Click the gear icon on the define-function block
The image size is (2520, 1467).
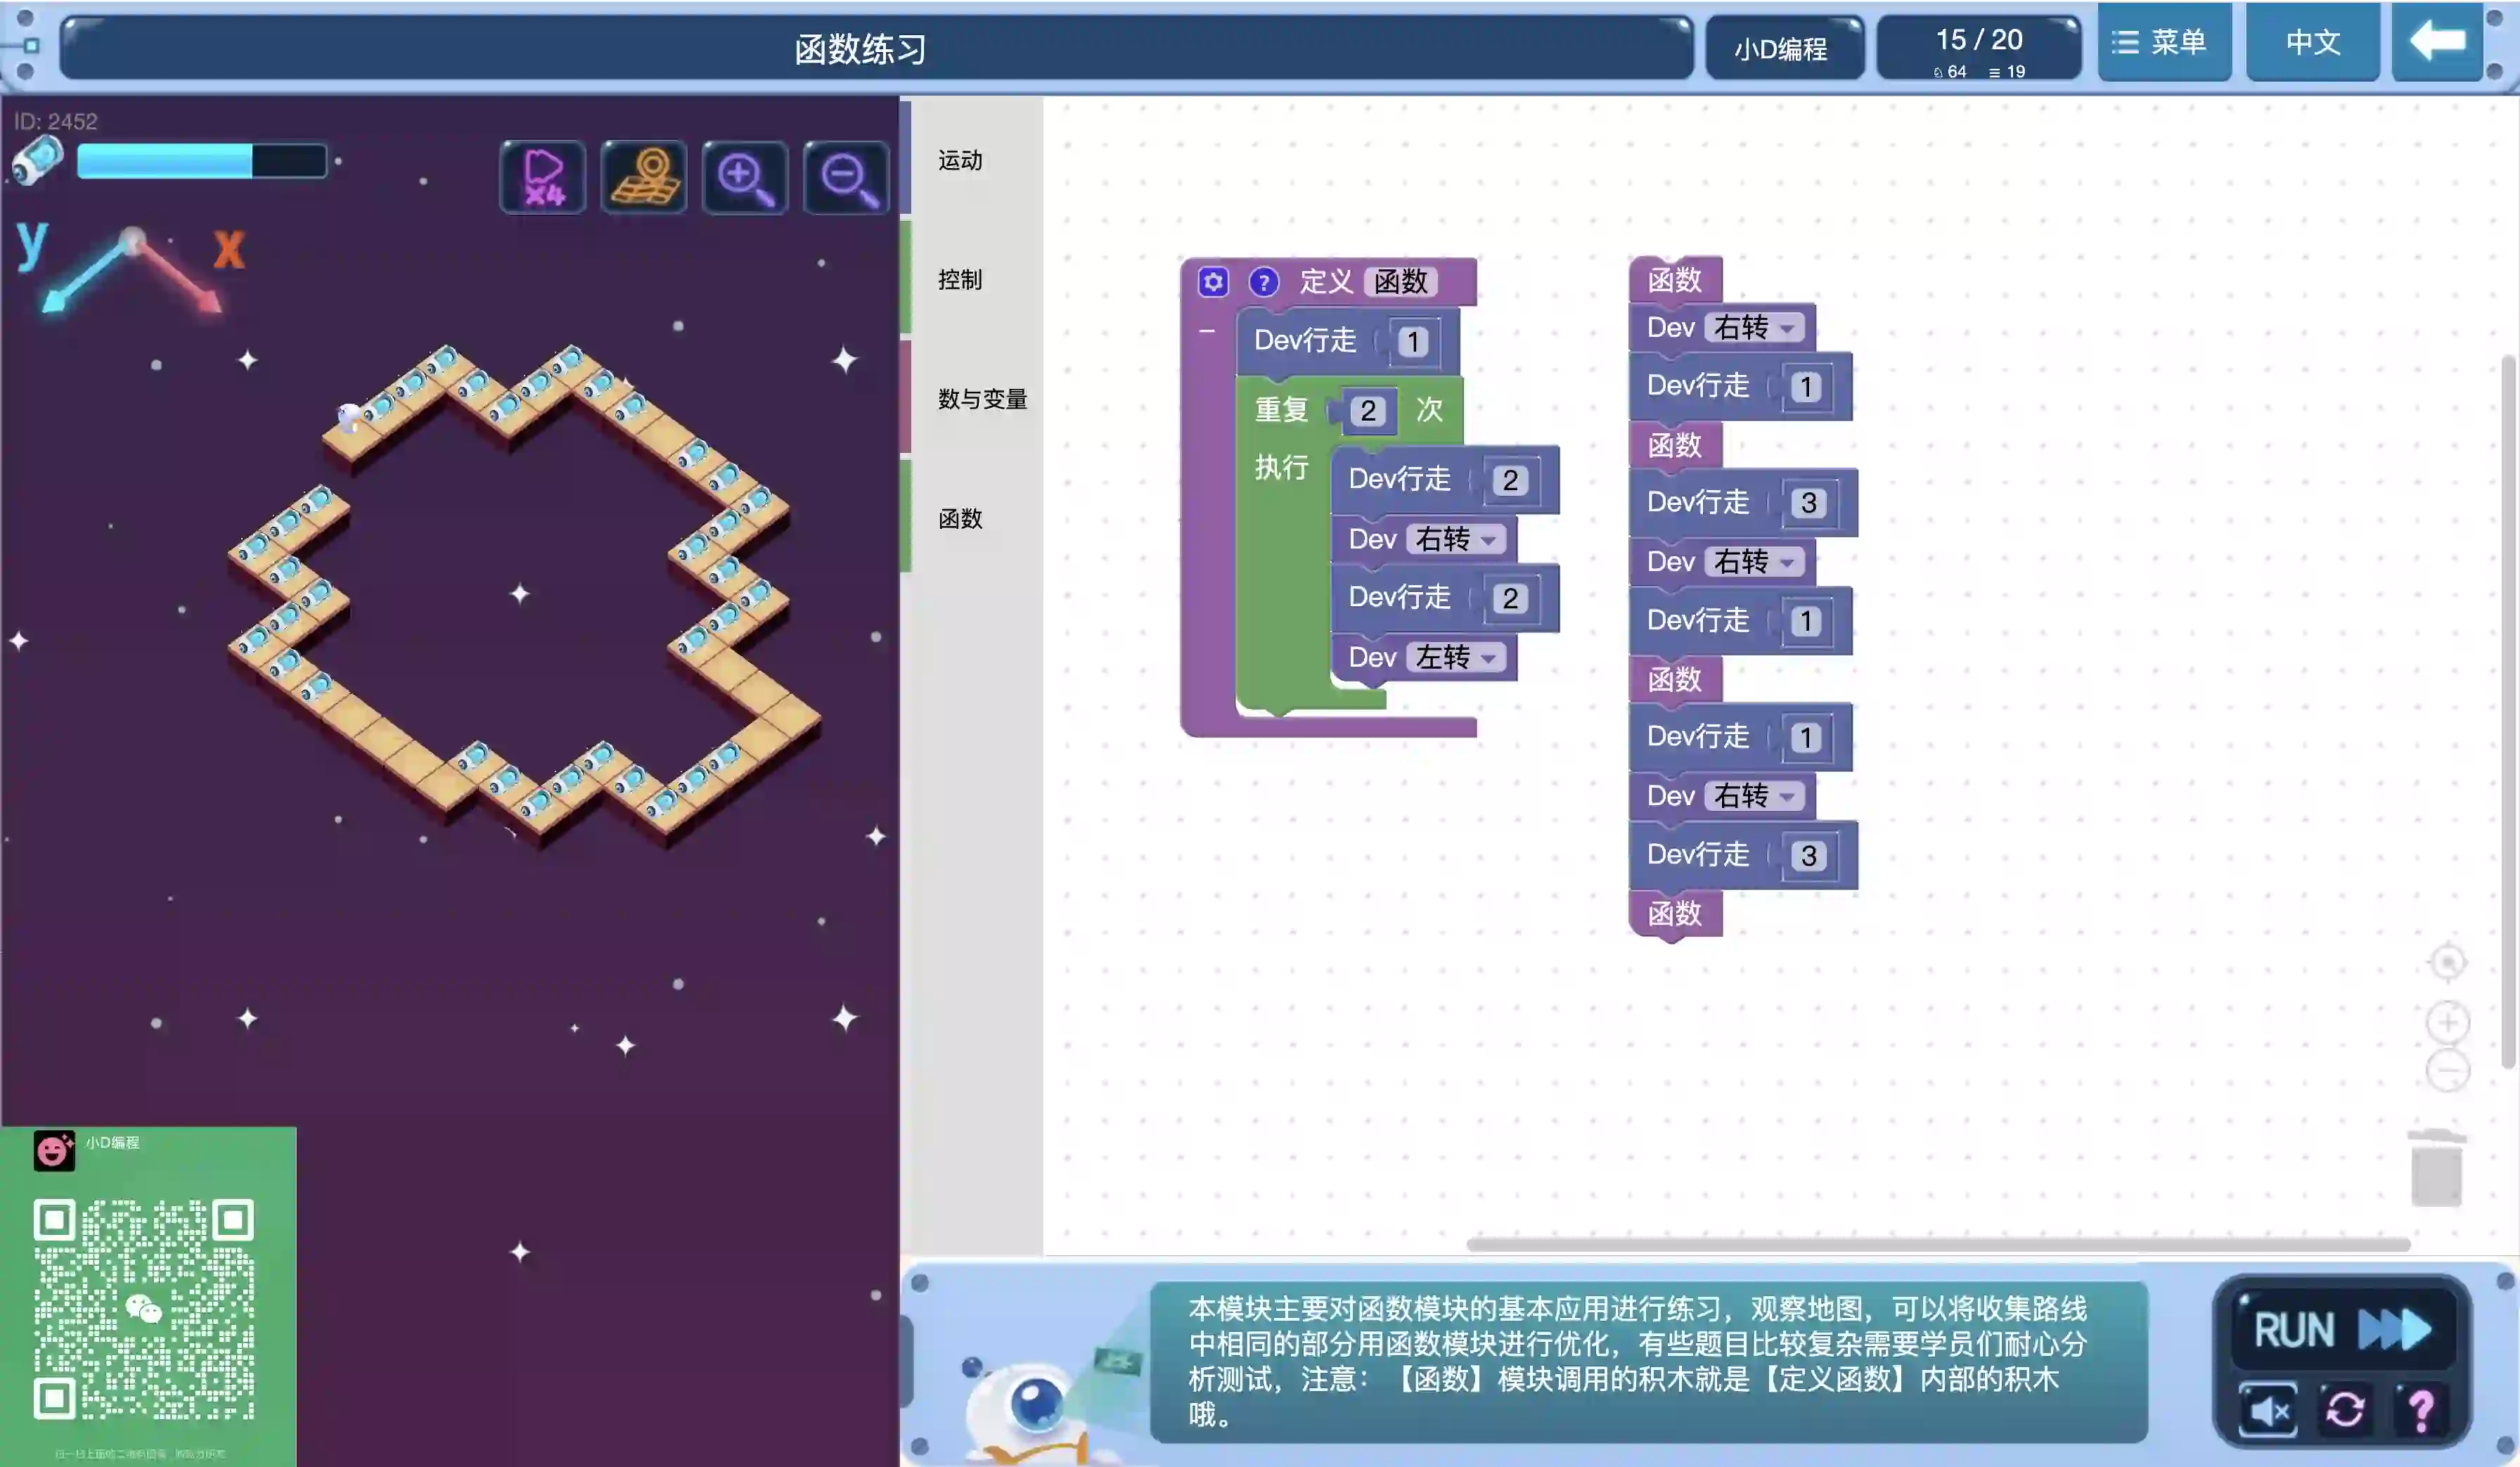coord(1213,282)
